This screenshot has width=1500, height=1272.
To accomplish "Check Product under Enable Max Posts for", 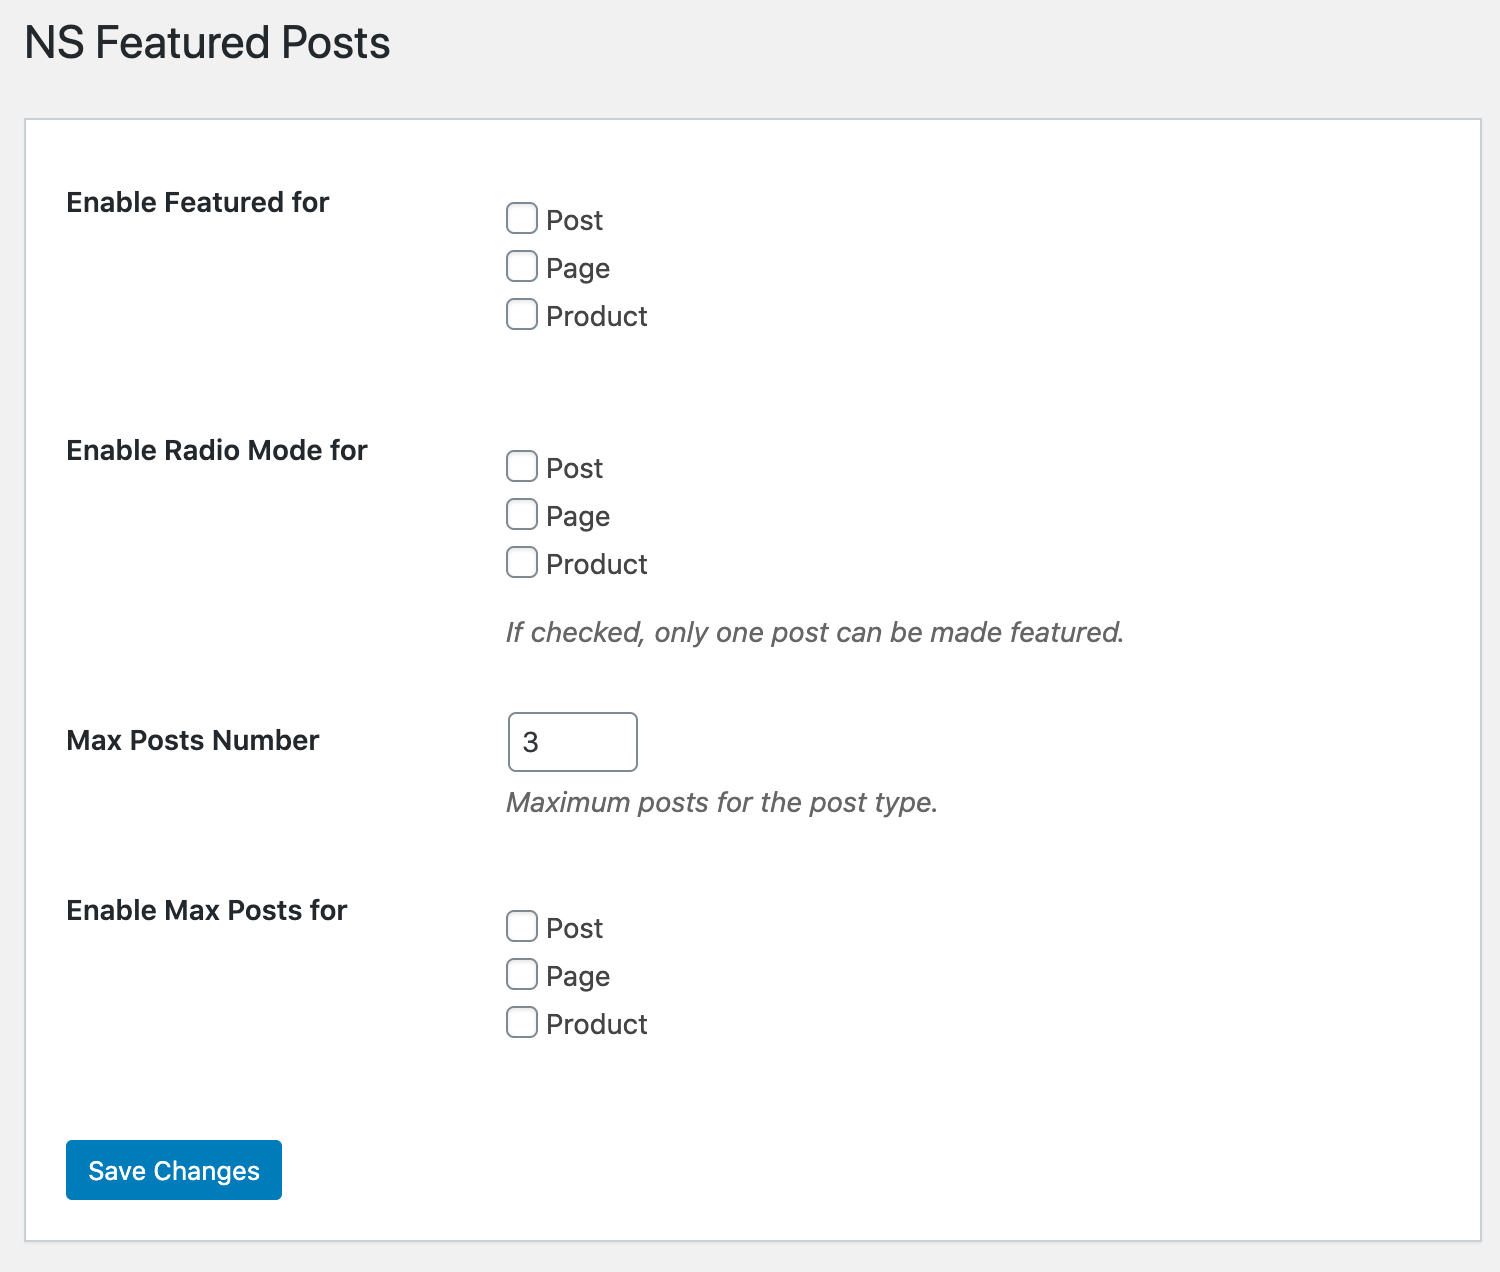I will tap(522, 1022).
